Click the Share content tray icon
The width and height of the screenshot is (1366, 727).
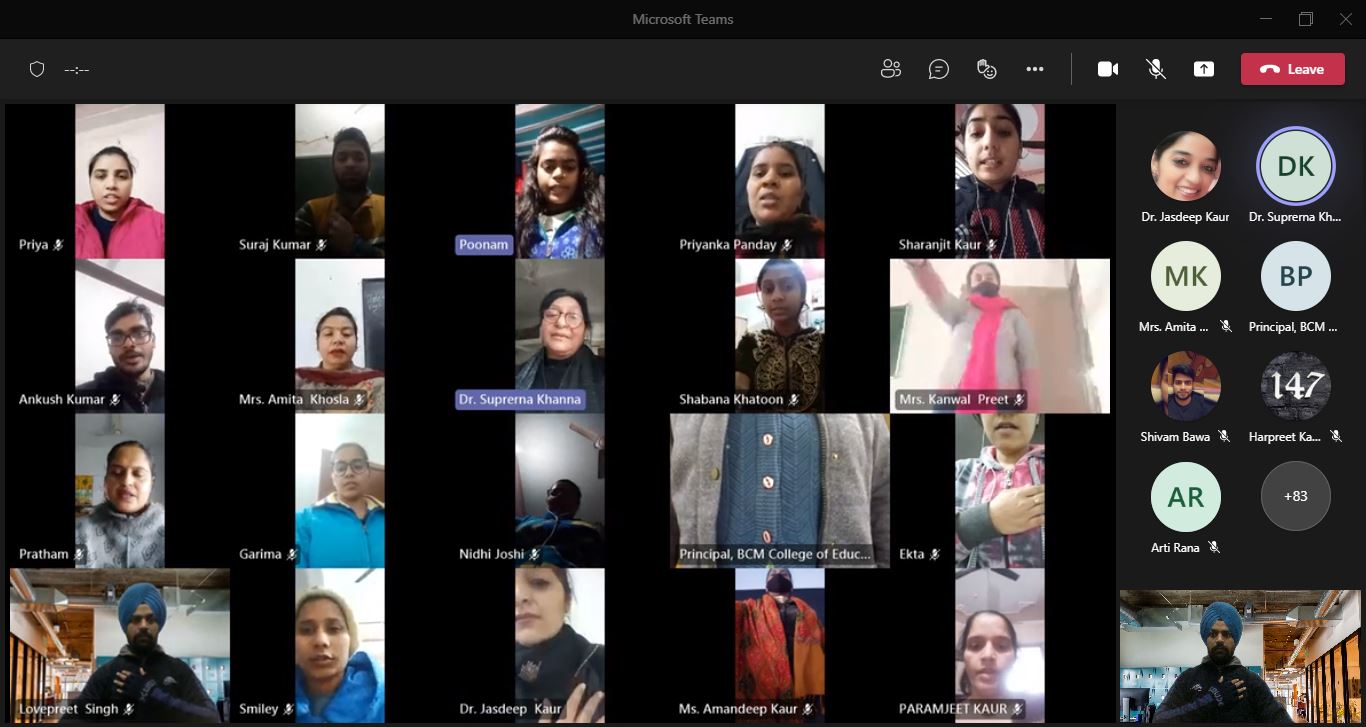click(1204, 69)
